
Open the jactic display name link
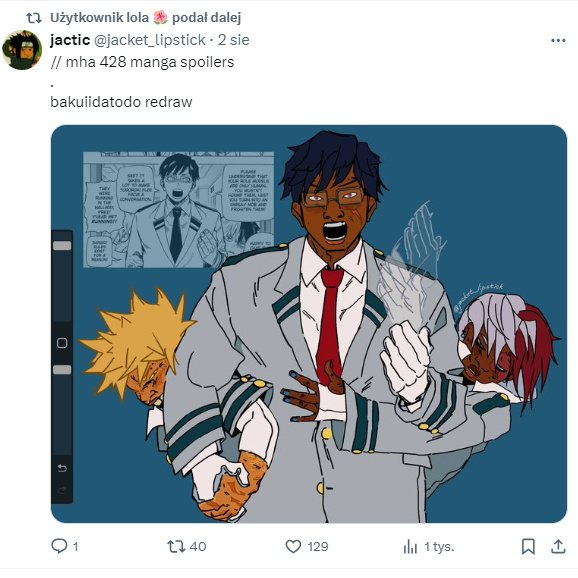click(x=70, y=40)
